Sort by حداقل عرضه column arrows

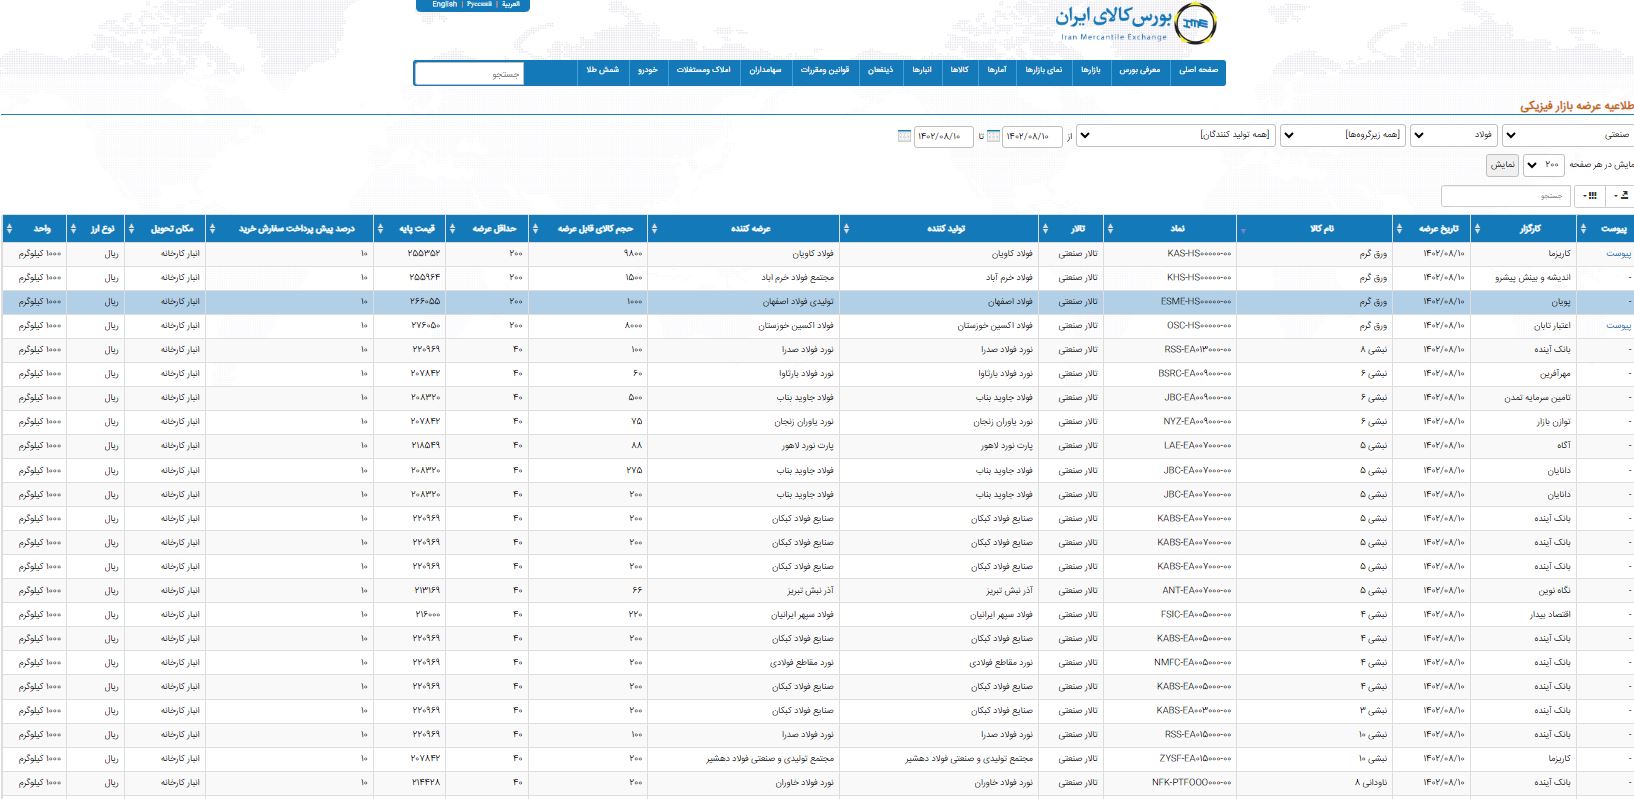coord(454,229)
